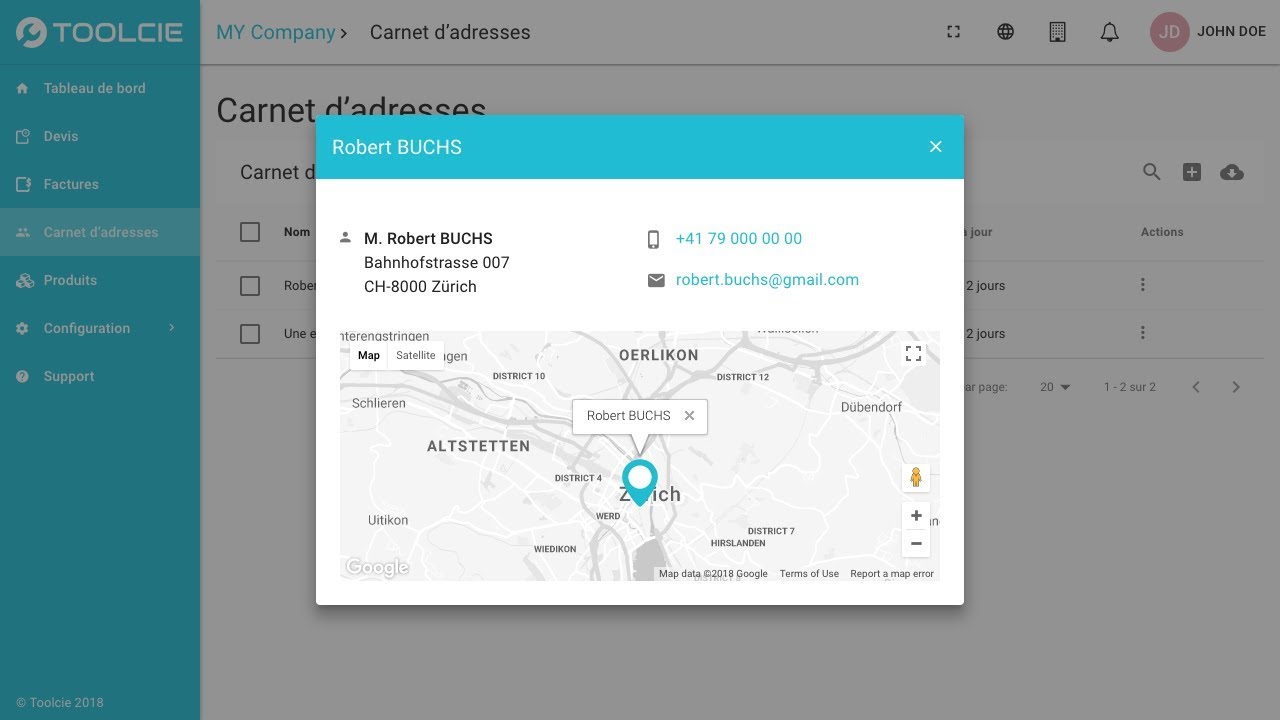Click the Actions column header

click(x=1162, y=232)
